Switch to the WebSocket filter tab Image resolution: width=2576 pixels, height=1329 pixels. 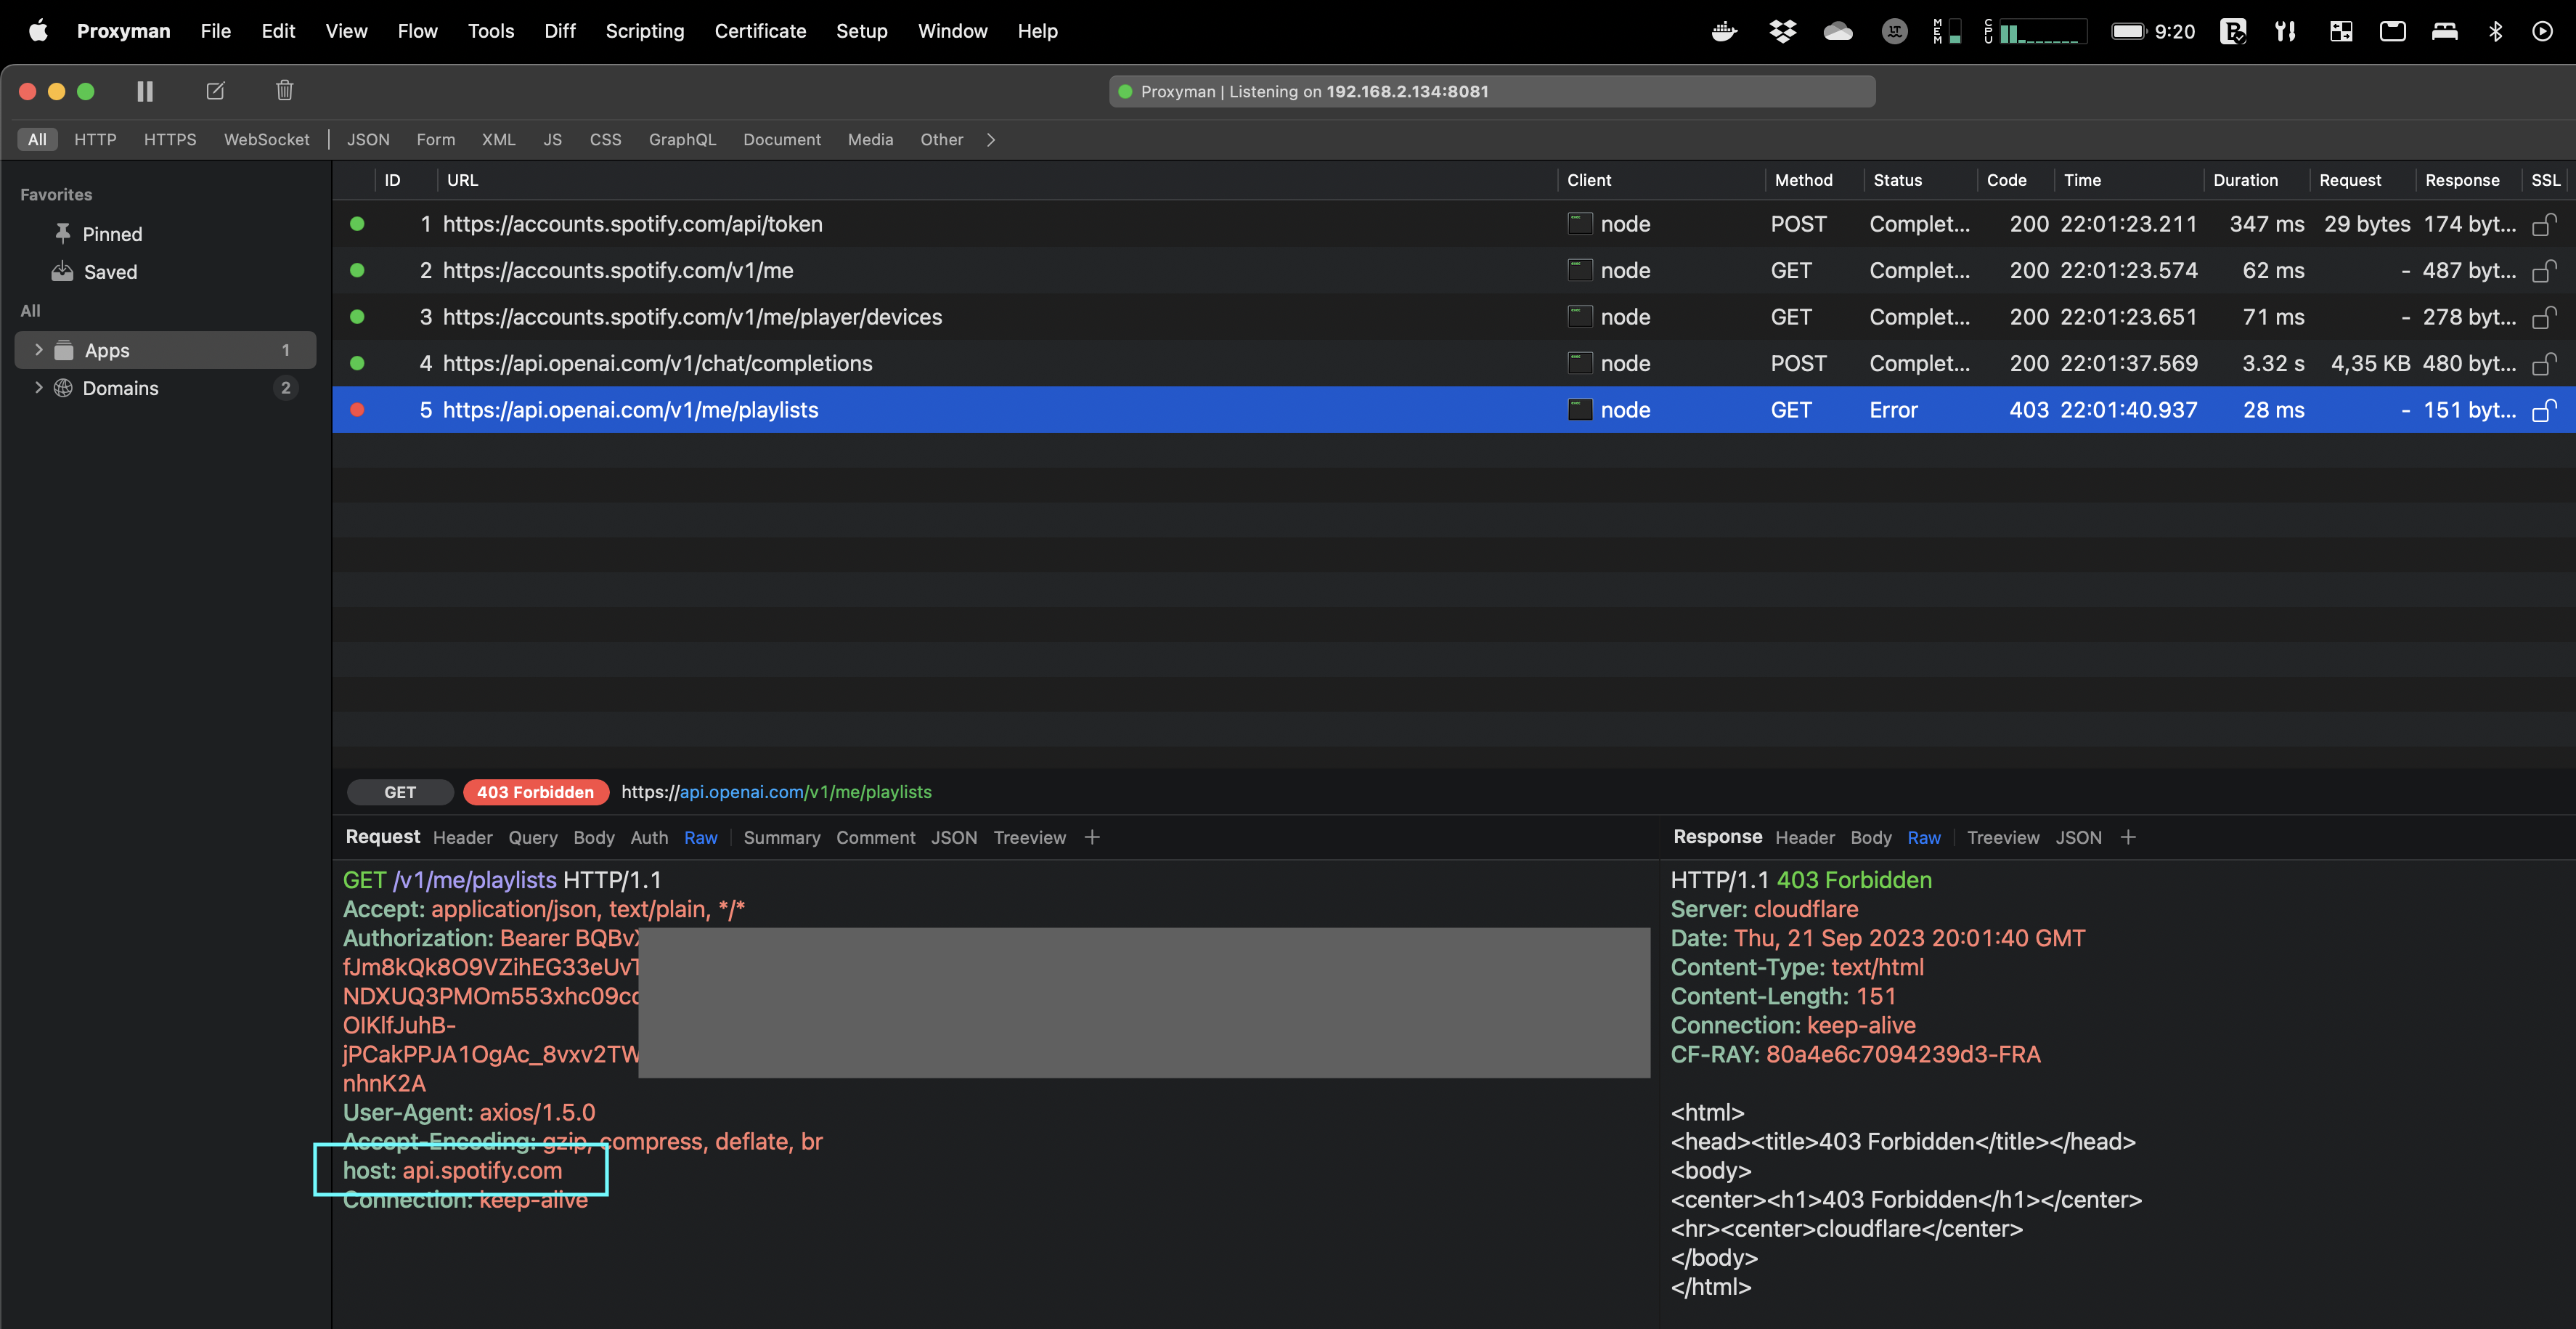pos(266,139)
